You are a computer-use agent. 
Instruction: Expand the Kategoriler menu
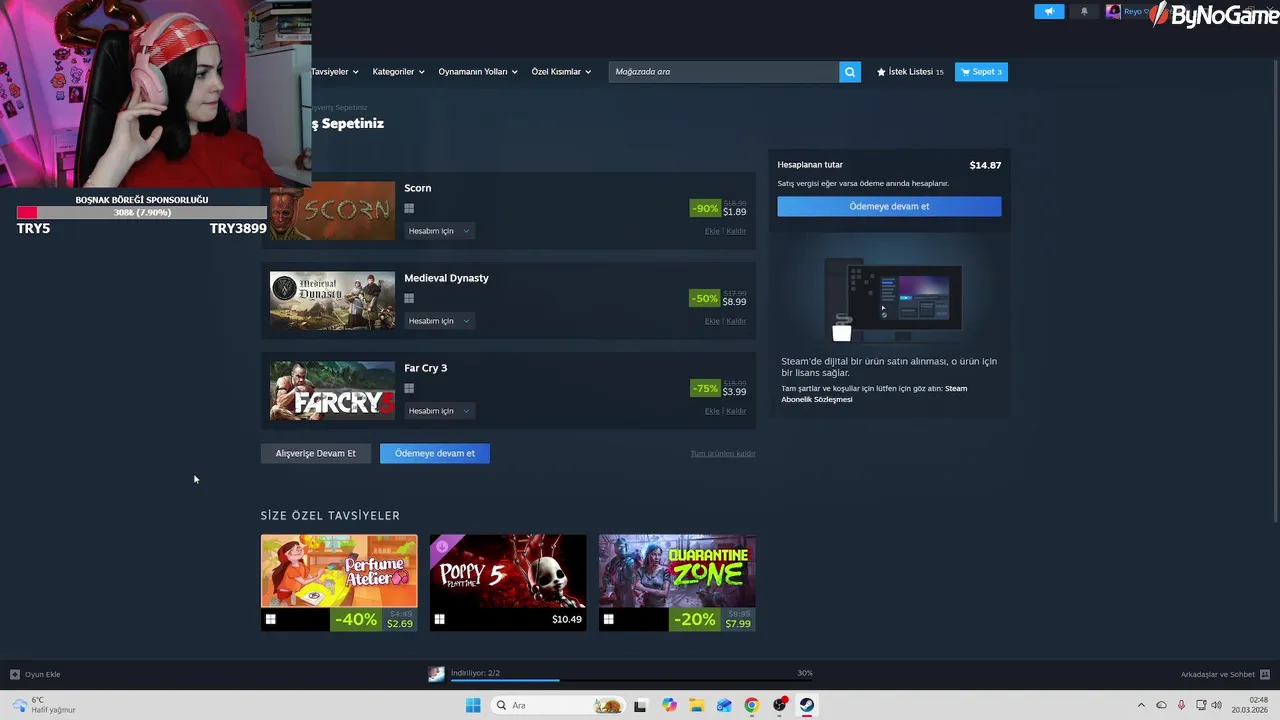tap(398, 72)
